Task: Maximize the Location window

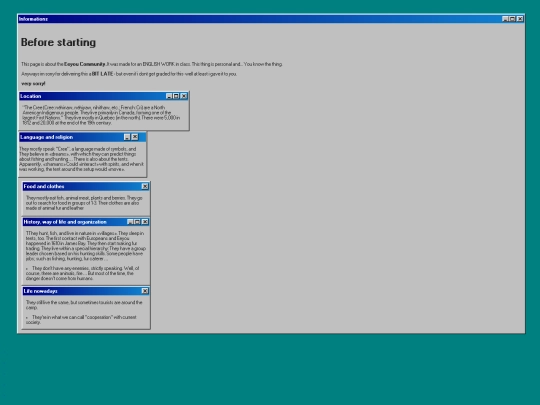Action: pyautogui.click(x=176, y=96)
